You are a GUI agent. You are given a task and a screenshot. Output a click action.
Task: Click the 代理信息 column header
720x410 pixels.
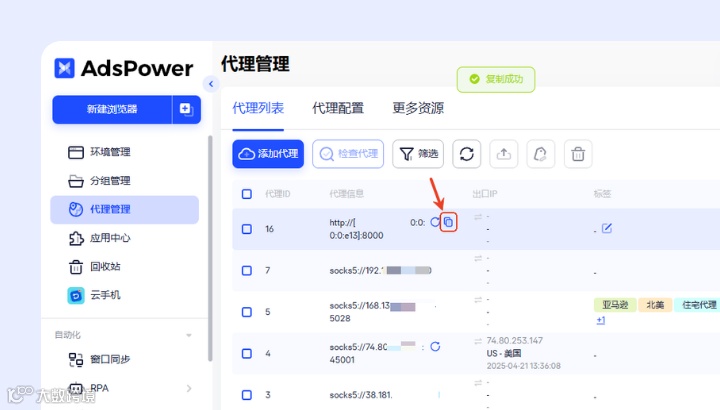tap(347, 194)
